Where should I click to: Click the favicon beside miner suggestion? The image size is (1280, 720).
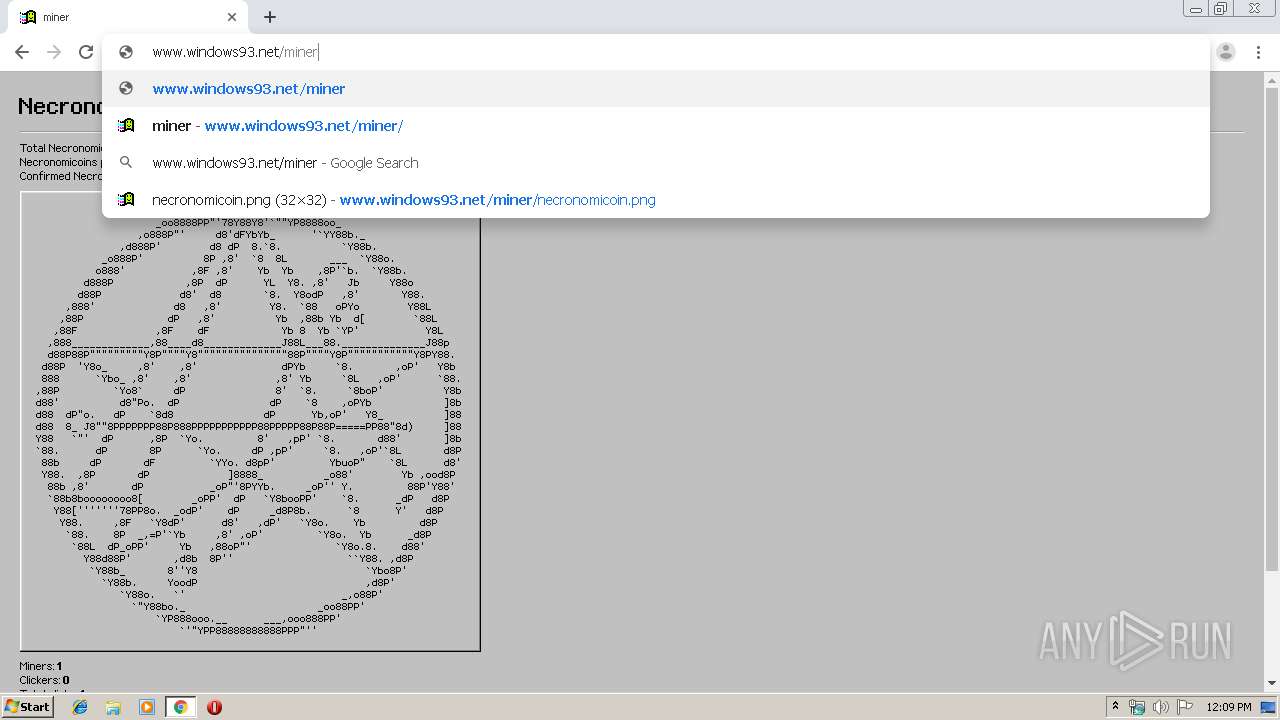126,125
